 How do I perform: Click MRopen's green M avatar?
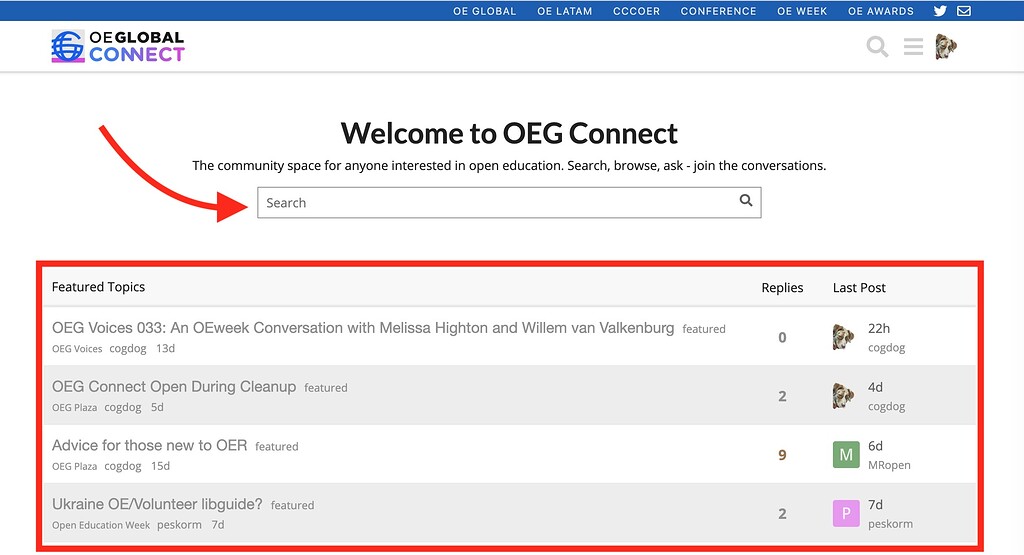[846, 455]
